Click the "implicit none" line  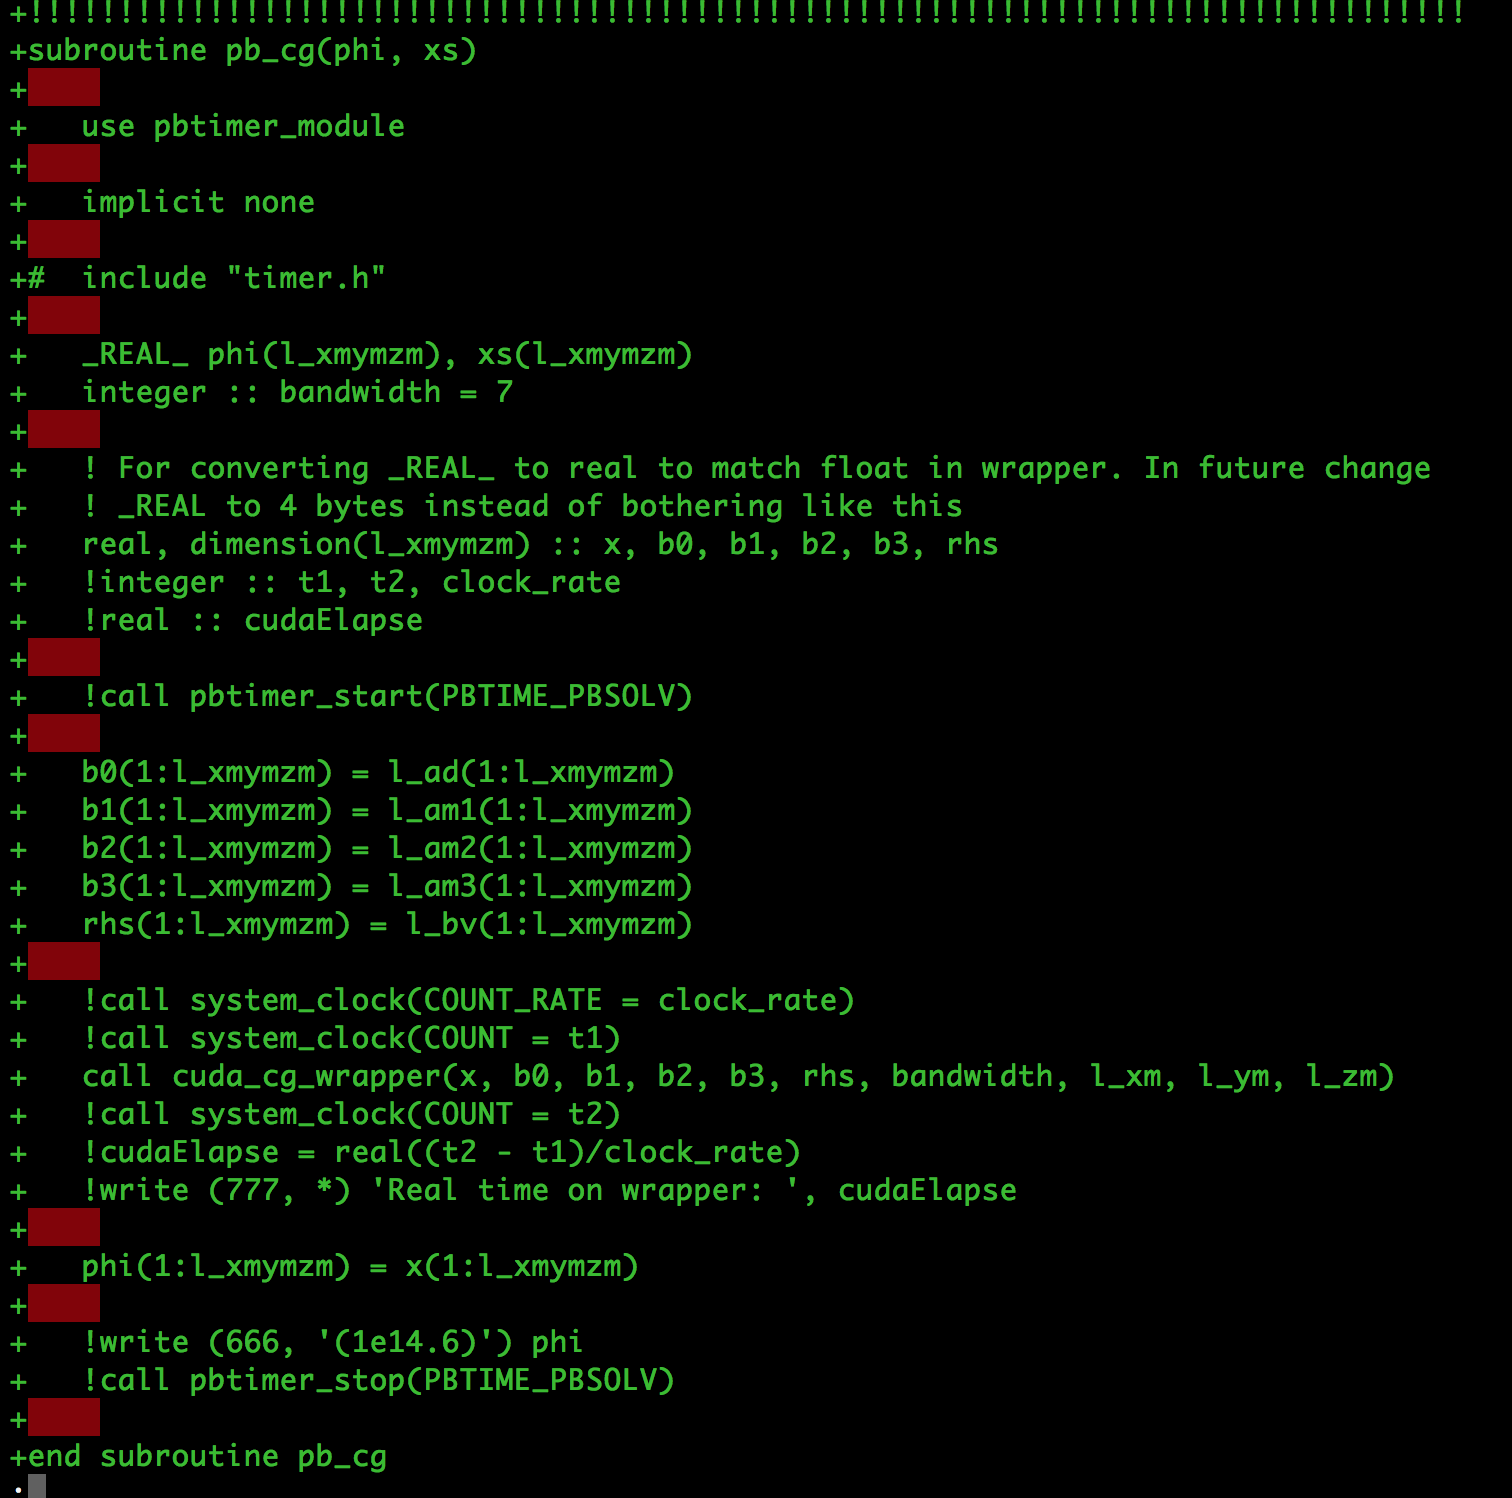tap(198, 202)
